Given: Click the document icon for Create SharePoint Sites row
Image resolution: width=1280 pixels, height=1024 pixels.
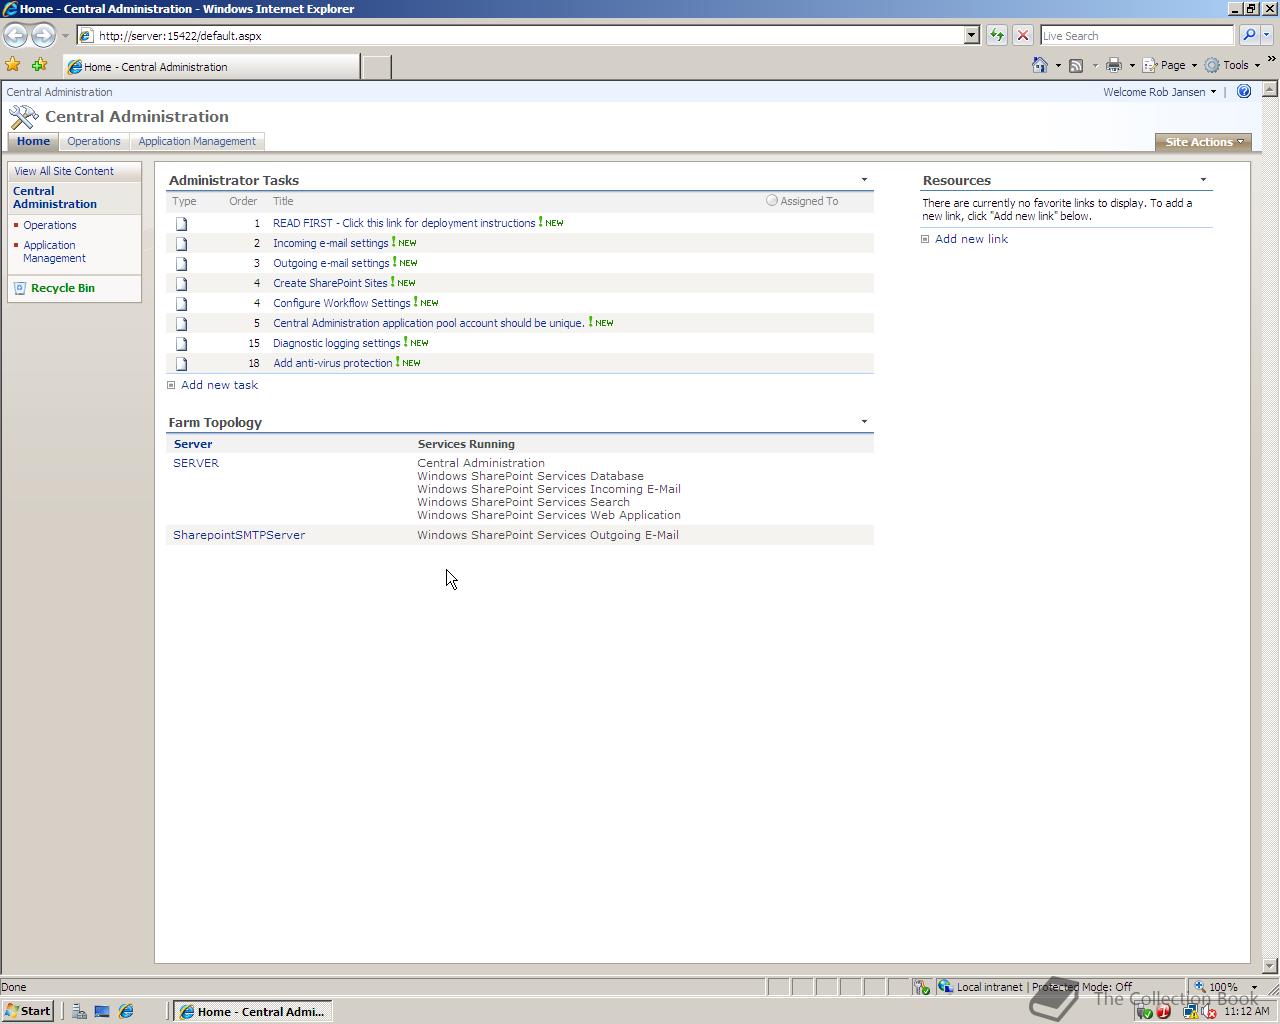Looking at the screenshot, I should pos(182,283).
